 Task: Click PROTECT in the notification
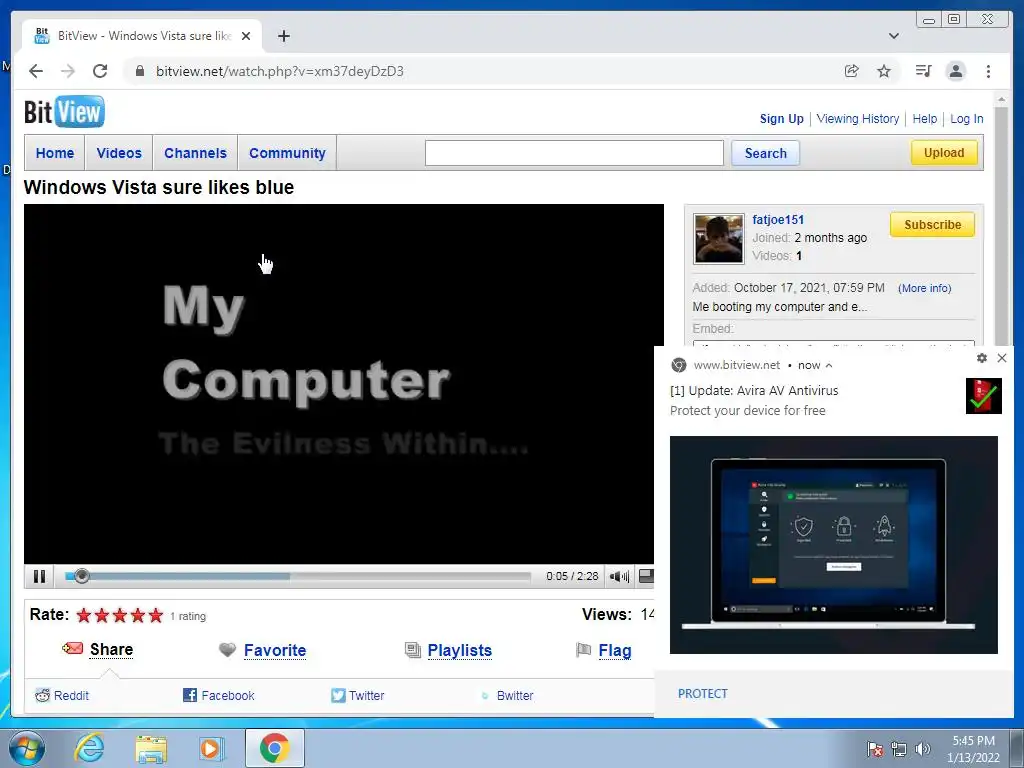pyautogui.click(x=702, y=694)
